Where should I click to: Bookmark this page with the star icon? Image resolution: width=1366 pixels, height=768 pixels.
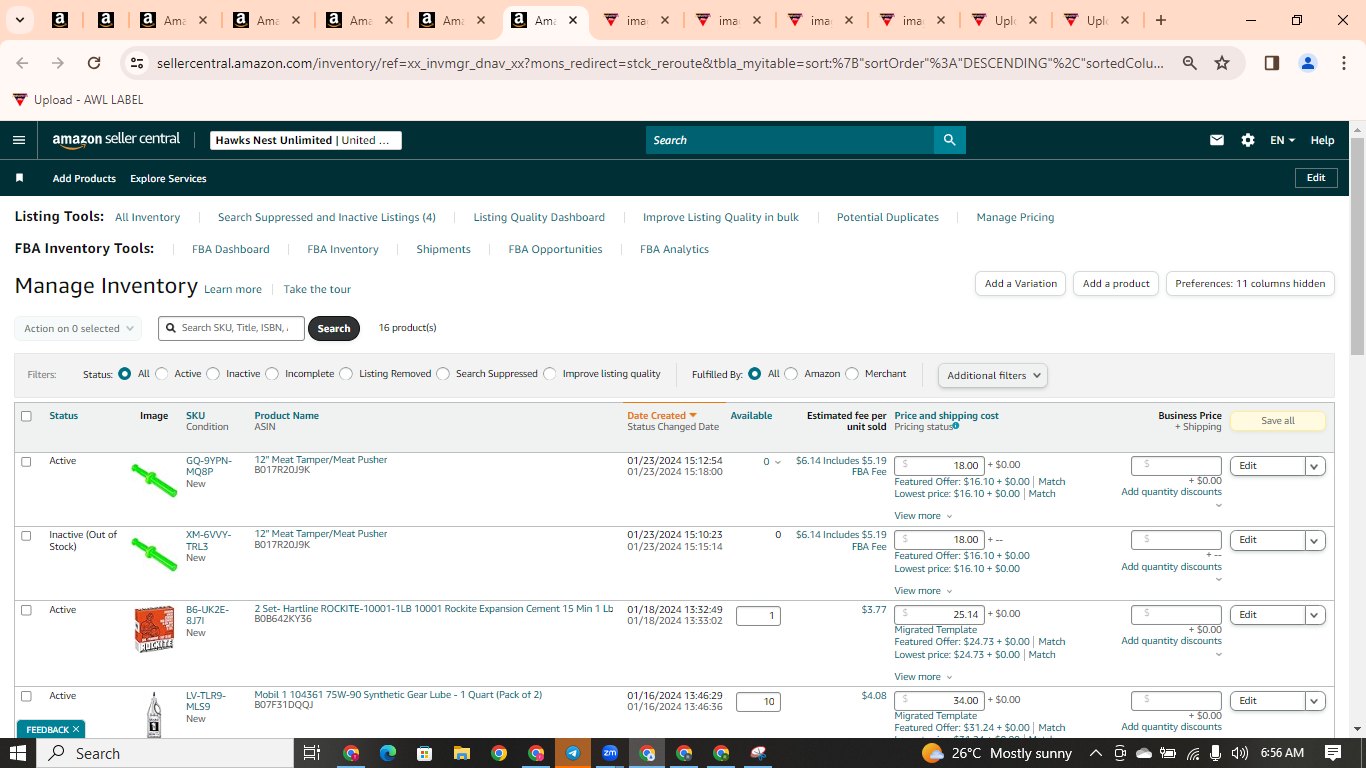click(1222, 63)
